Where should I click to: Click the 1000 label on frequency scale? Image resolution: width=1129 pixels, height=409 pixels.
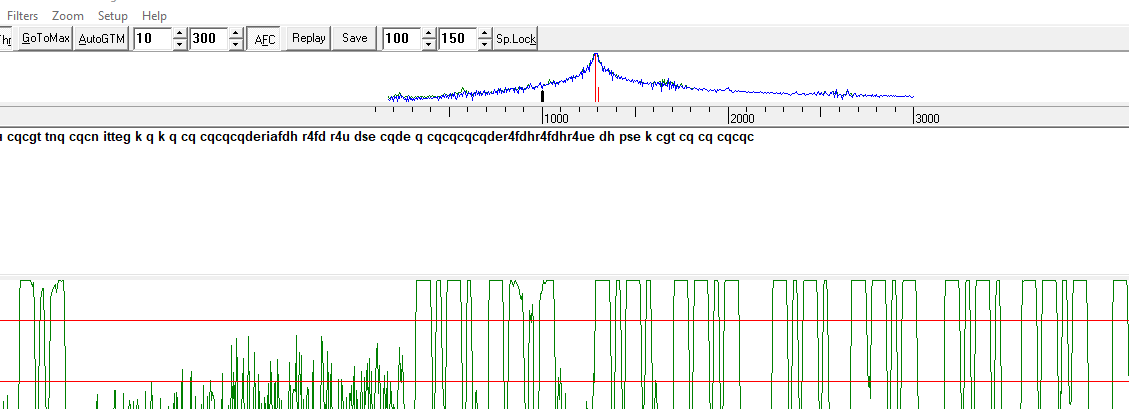point(556,119)
